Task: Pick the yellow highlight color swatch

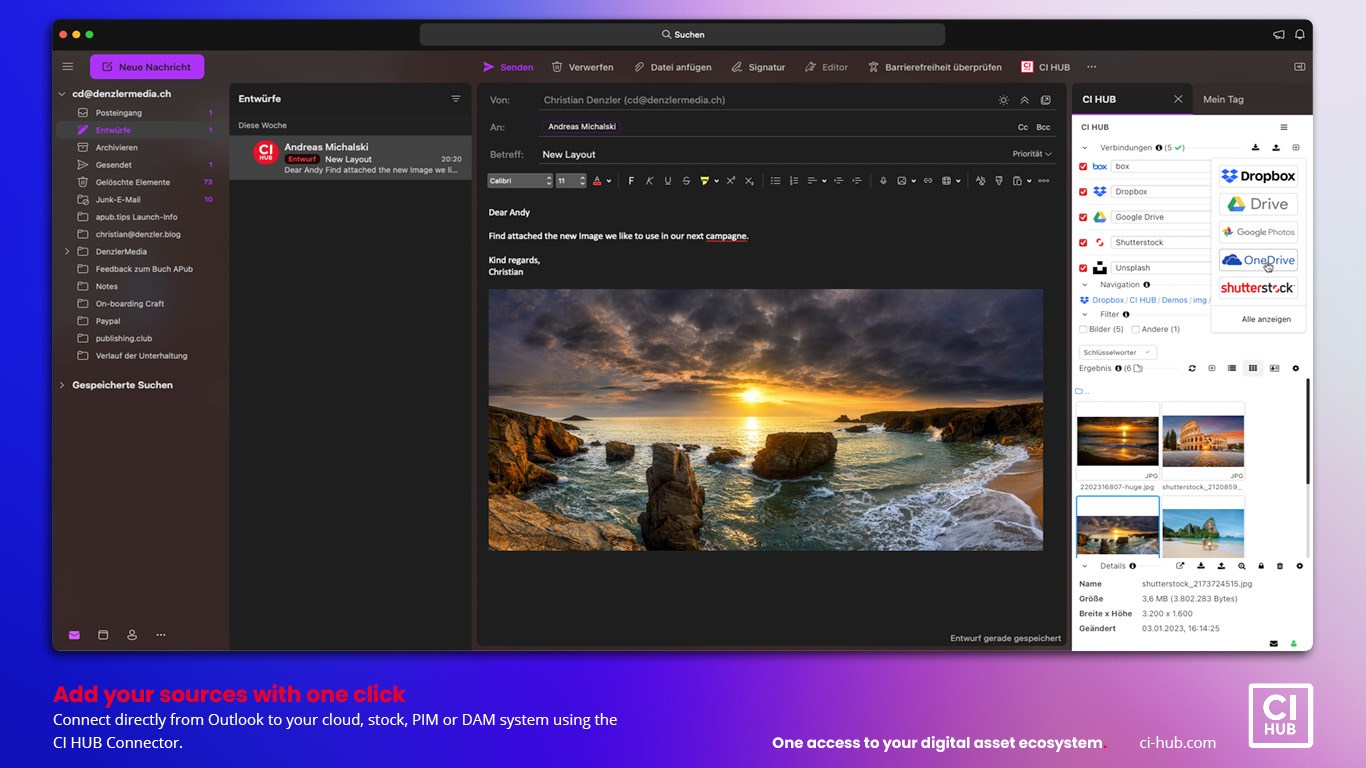Action: [705, 181]
